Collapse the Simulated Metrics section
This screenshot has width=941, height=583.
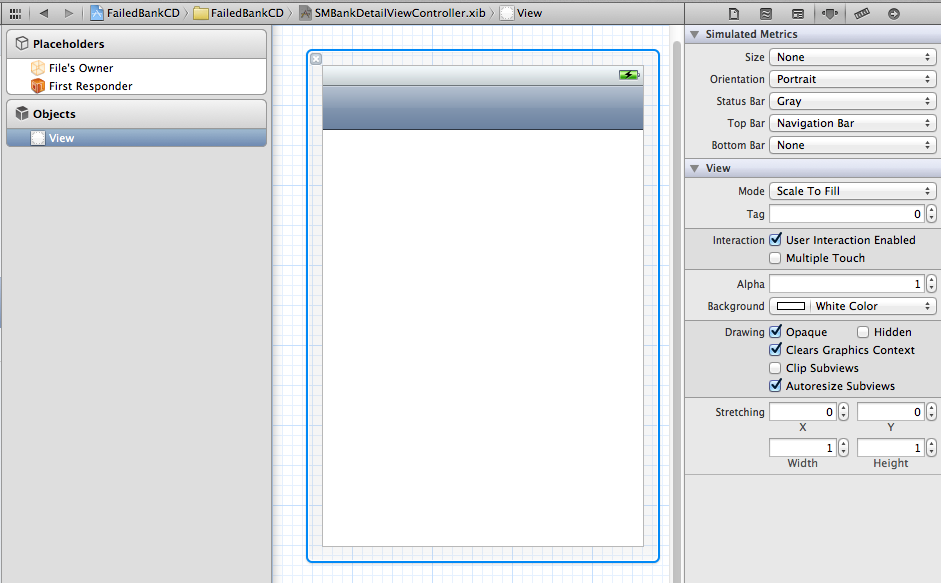(x=695, y=35)
